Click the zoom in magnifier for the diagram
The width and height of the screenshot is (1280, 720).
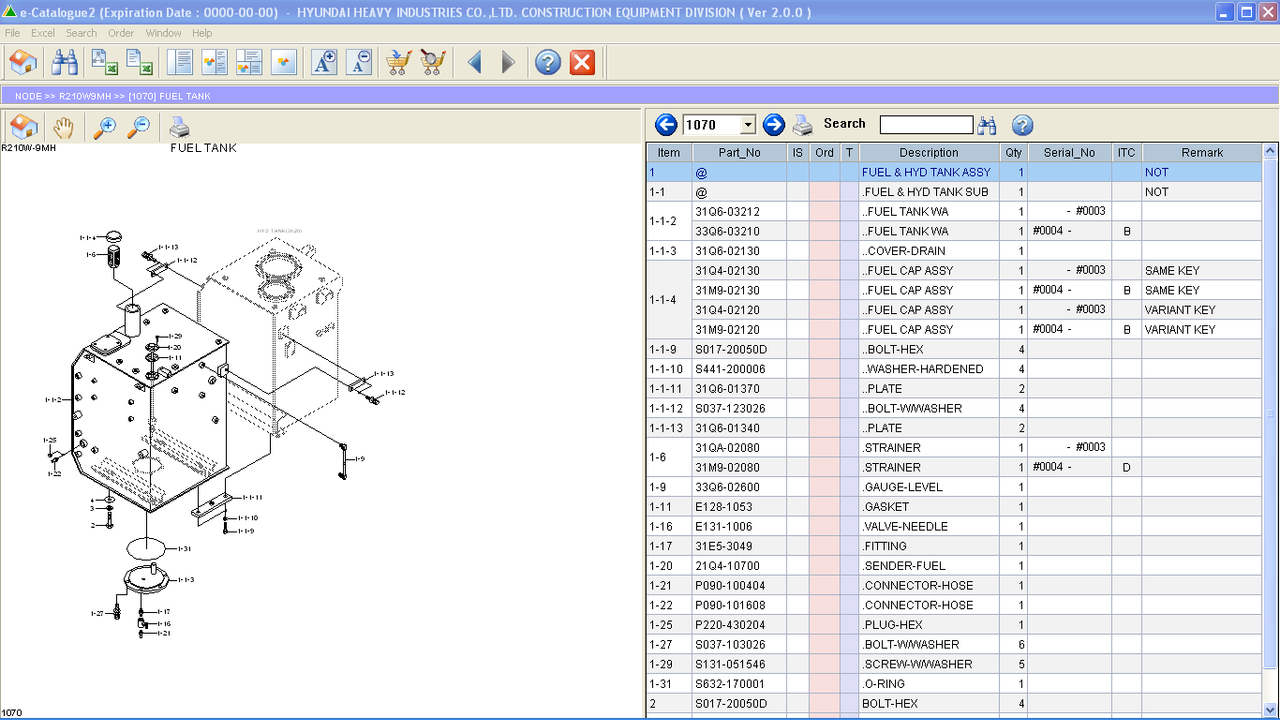click(x=104, y=127)
